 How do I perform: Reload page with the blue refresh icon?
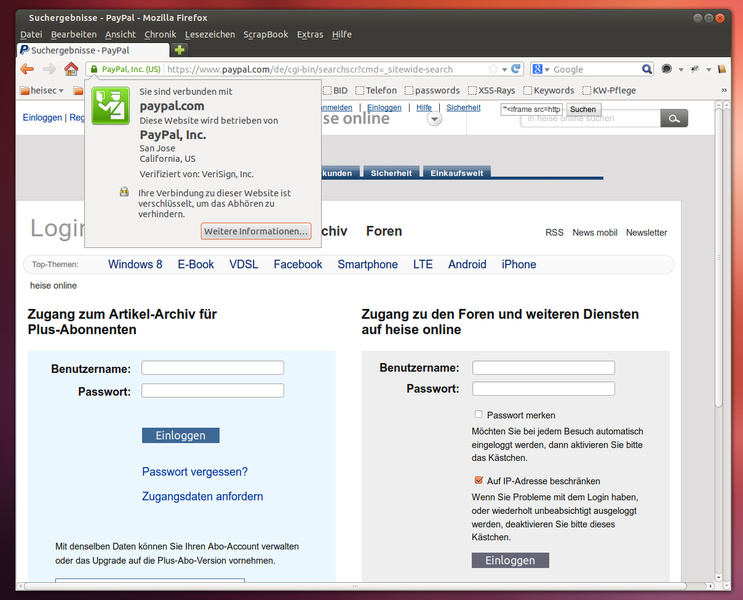[516, 69]
